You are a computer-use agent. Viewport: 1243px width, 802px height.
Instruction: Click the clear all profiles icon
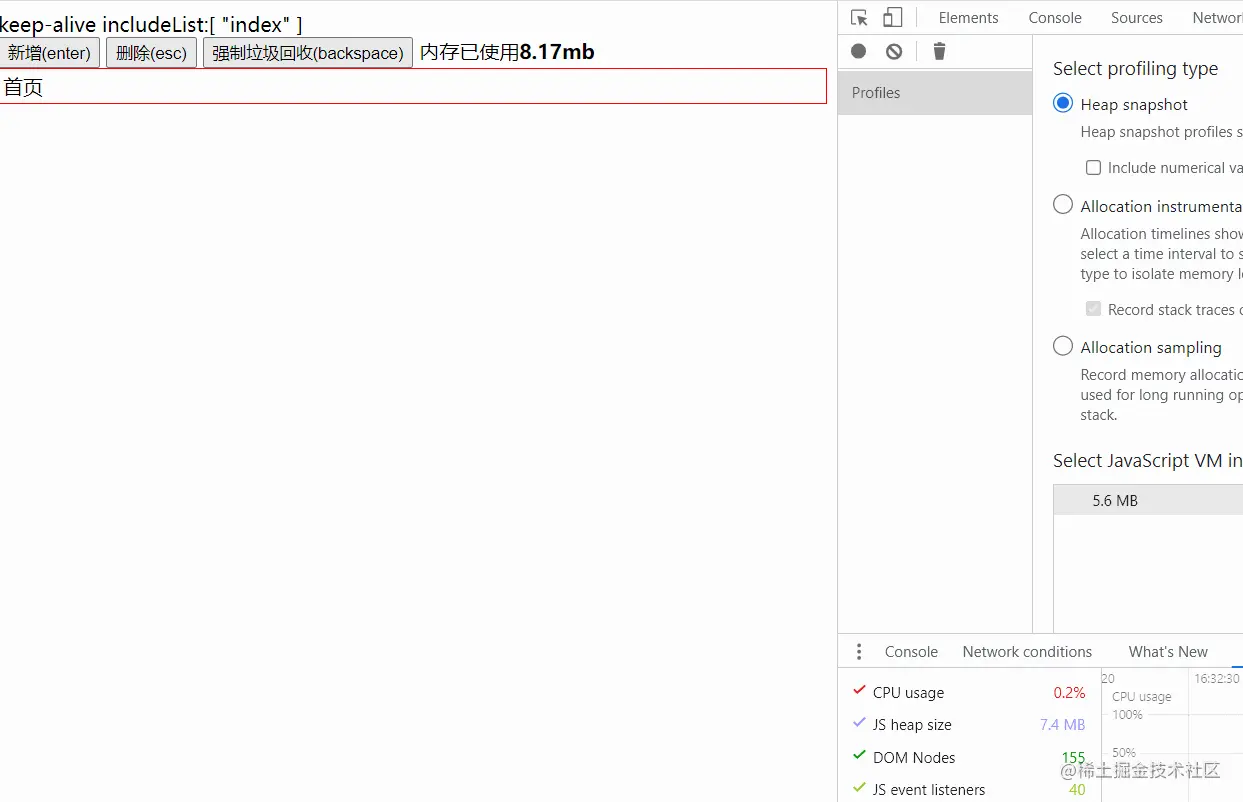tap(894, 51)
